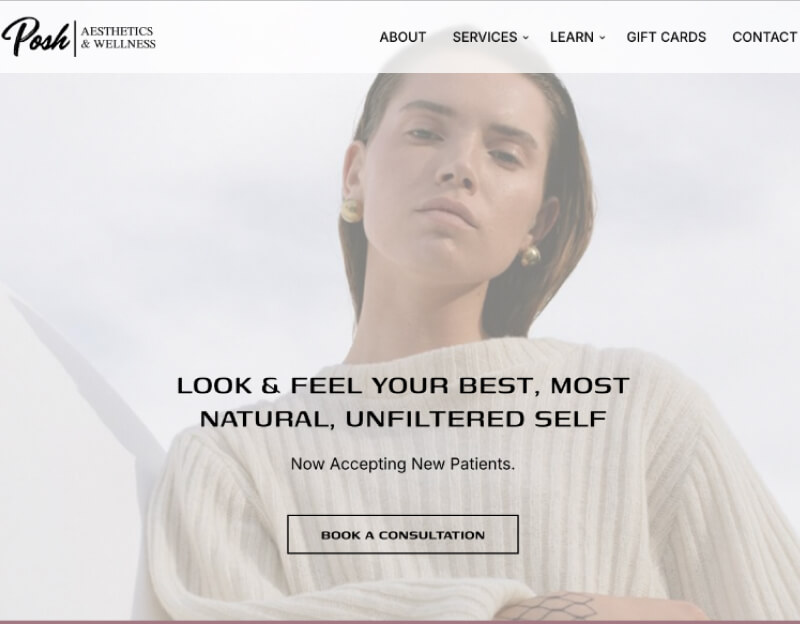Click the Now Accepting New Patients text
The height and width of the screenshot is (624, 800).
point(403,464)
